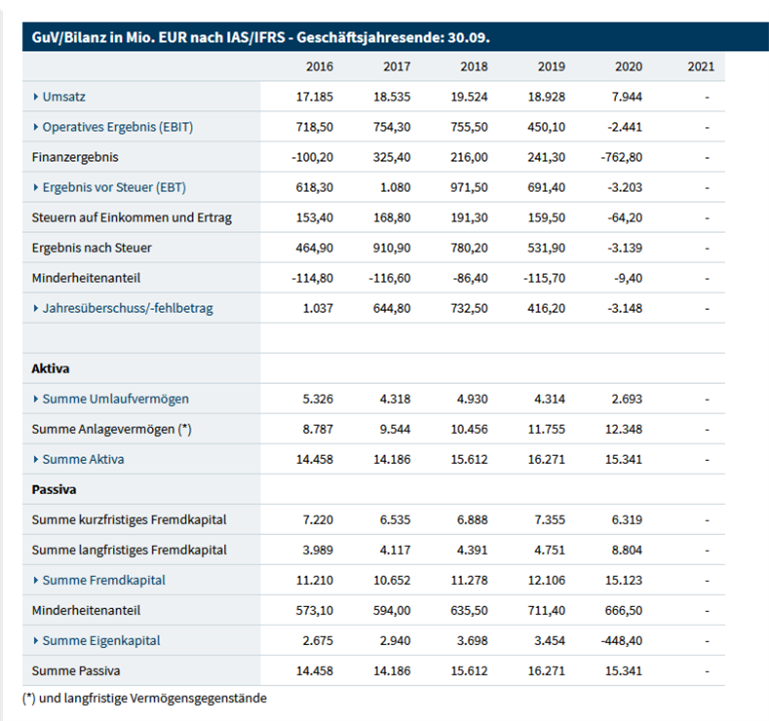Expand the Summe Eigenkapital arrow
This screenshot has height=721, width=769.
(x=35, y=641)
